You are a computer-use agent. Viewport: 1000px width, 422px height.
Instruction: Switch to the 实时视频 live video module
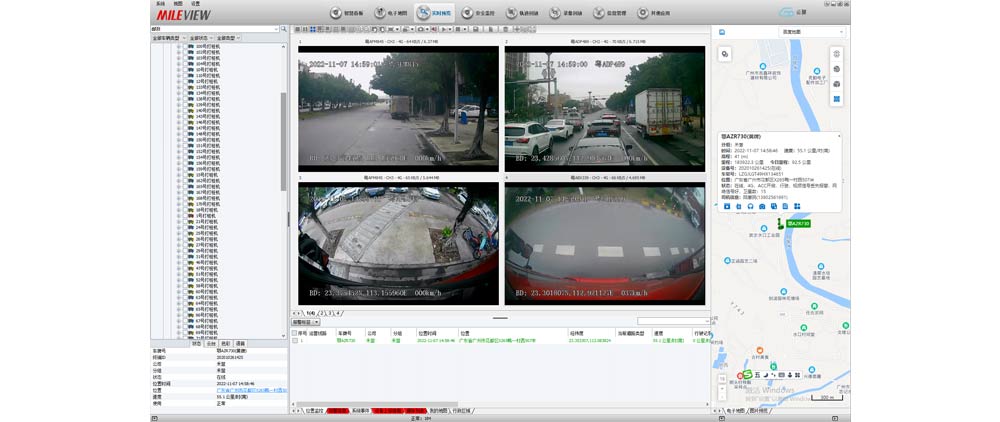click(434, 13)
